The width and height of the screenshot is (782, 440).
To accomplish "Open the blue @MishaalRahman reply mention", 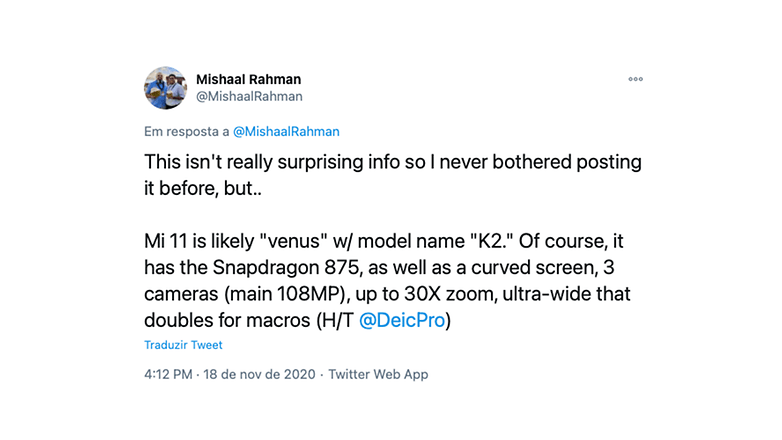I will tap(286, 132).
